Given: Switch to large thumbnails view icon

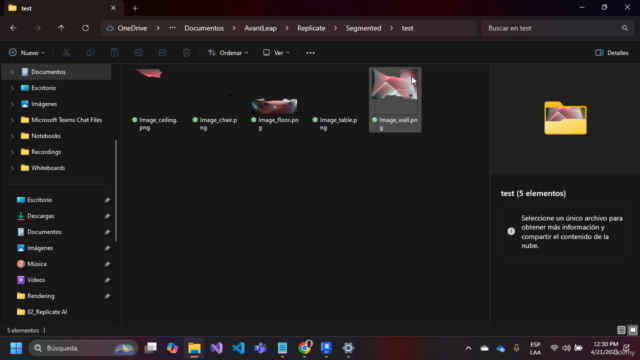Looking at the screenshot, I should pos(633,330).
